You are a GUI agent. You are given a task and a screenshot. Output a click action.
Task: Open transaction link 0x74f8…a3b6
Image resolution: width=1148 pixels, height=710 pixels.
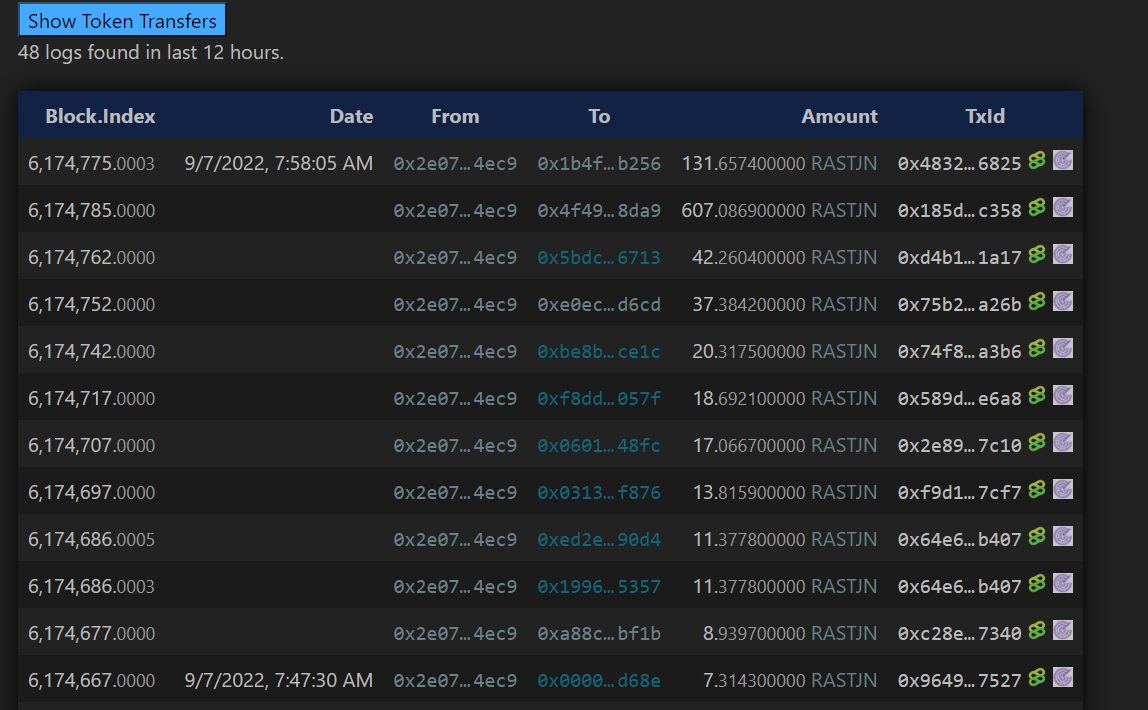959,351
